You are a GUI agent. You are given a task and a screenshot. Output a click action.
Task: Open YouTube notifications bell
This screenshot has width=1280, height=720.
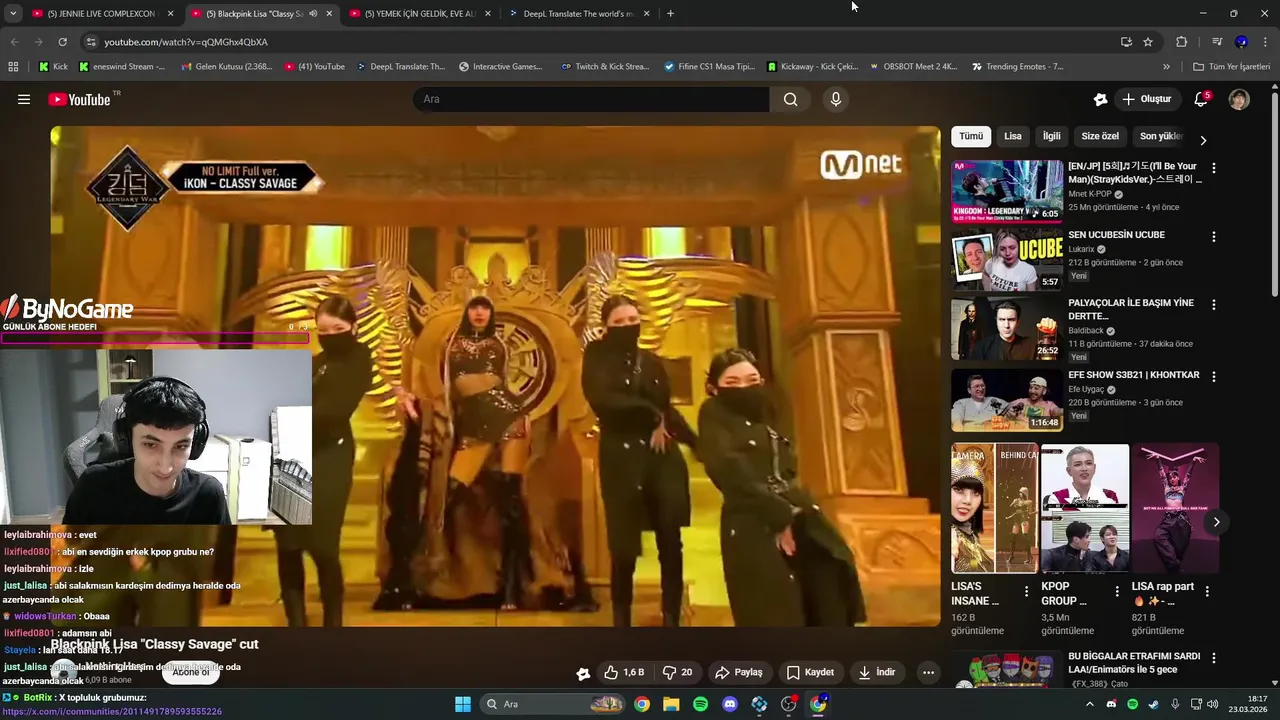[x=1201, y=99]
